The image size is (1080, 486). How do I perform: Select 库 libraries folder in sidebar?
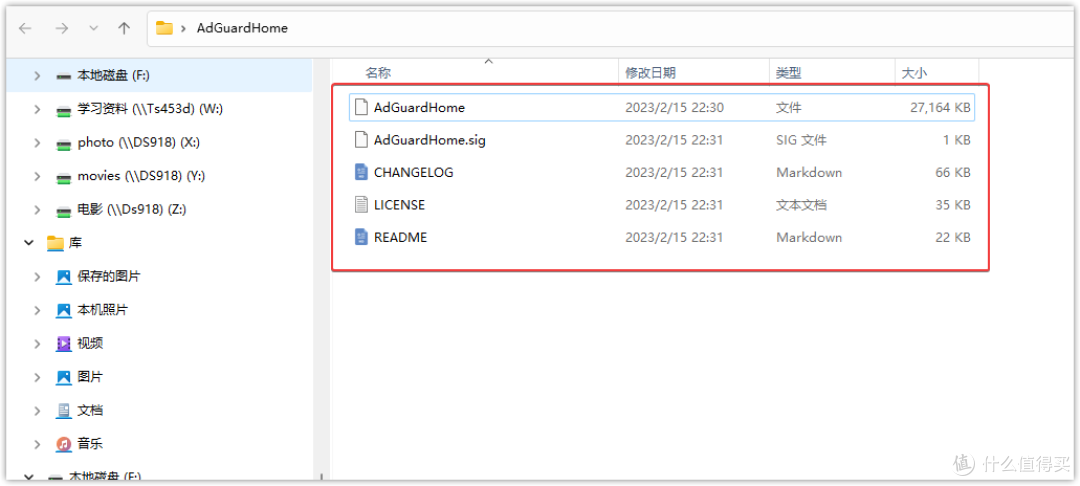[x=75, y=243]
